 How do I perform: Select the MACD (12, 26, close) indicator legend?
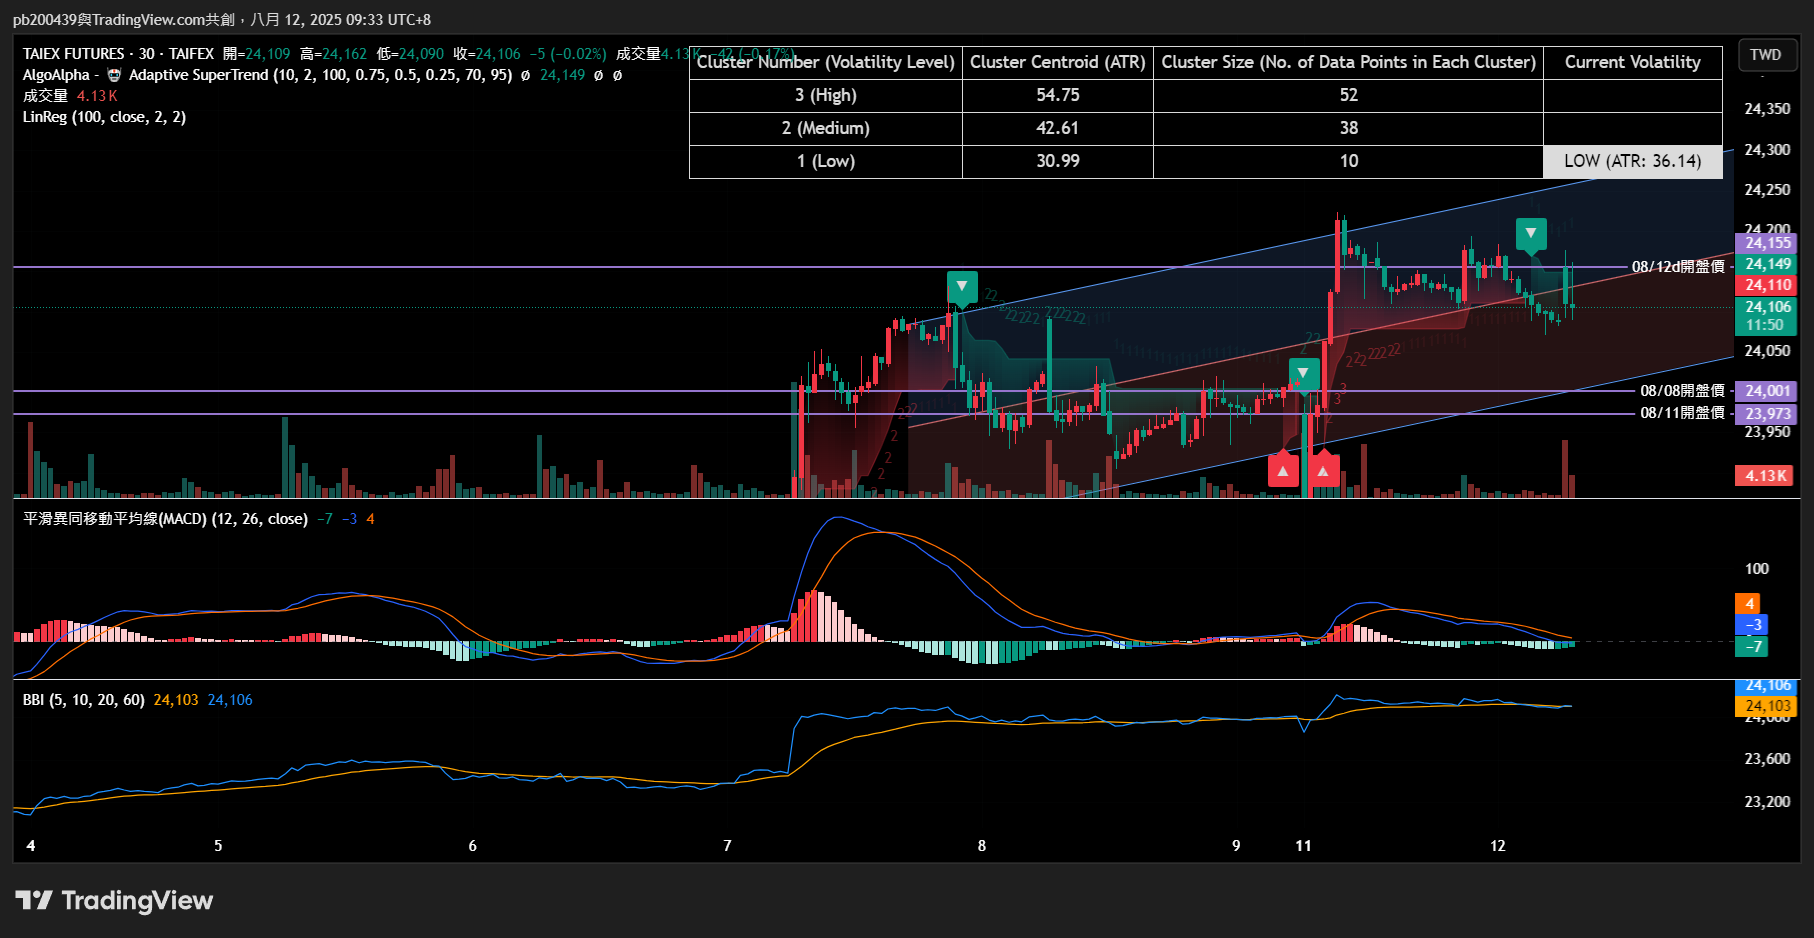165,519
